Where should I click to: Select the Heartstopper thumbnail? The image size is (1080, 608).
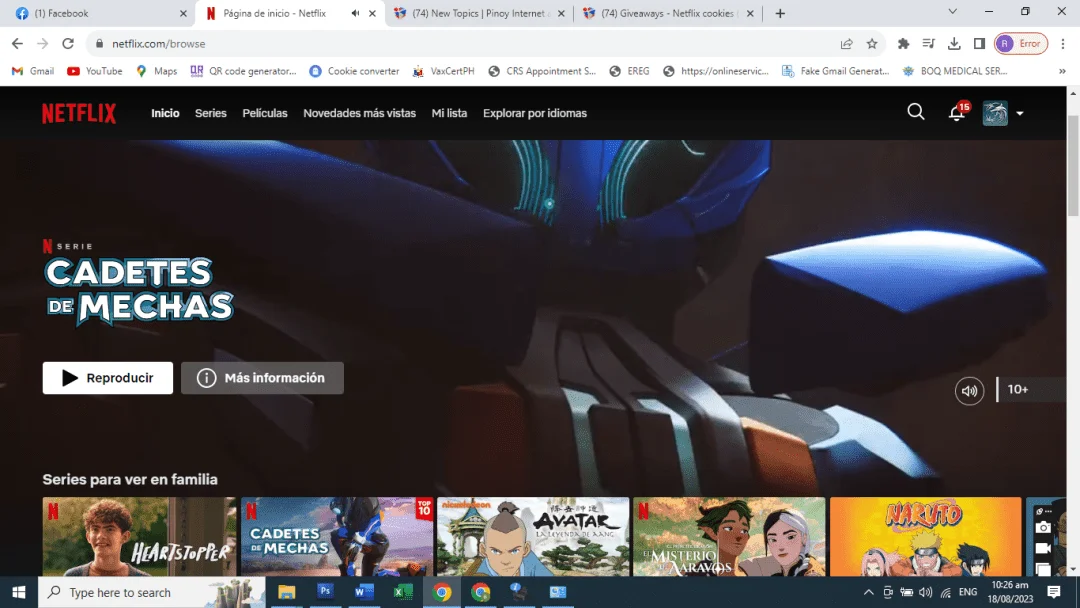tap(139, 536)
